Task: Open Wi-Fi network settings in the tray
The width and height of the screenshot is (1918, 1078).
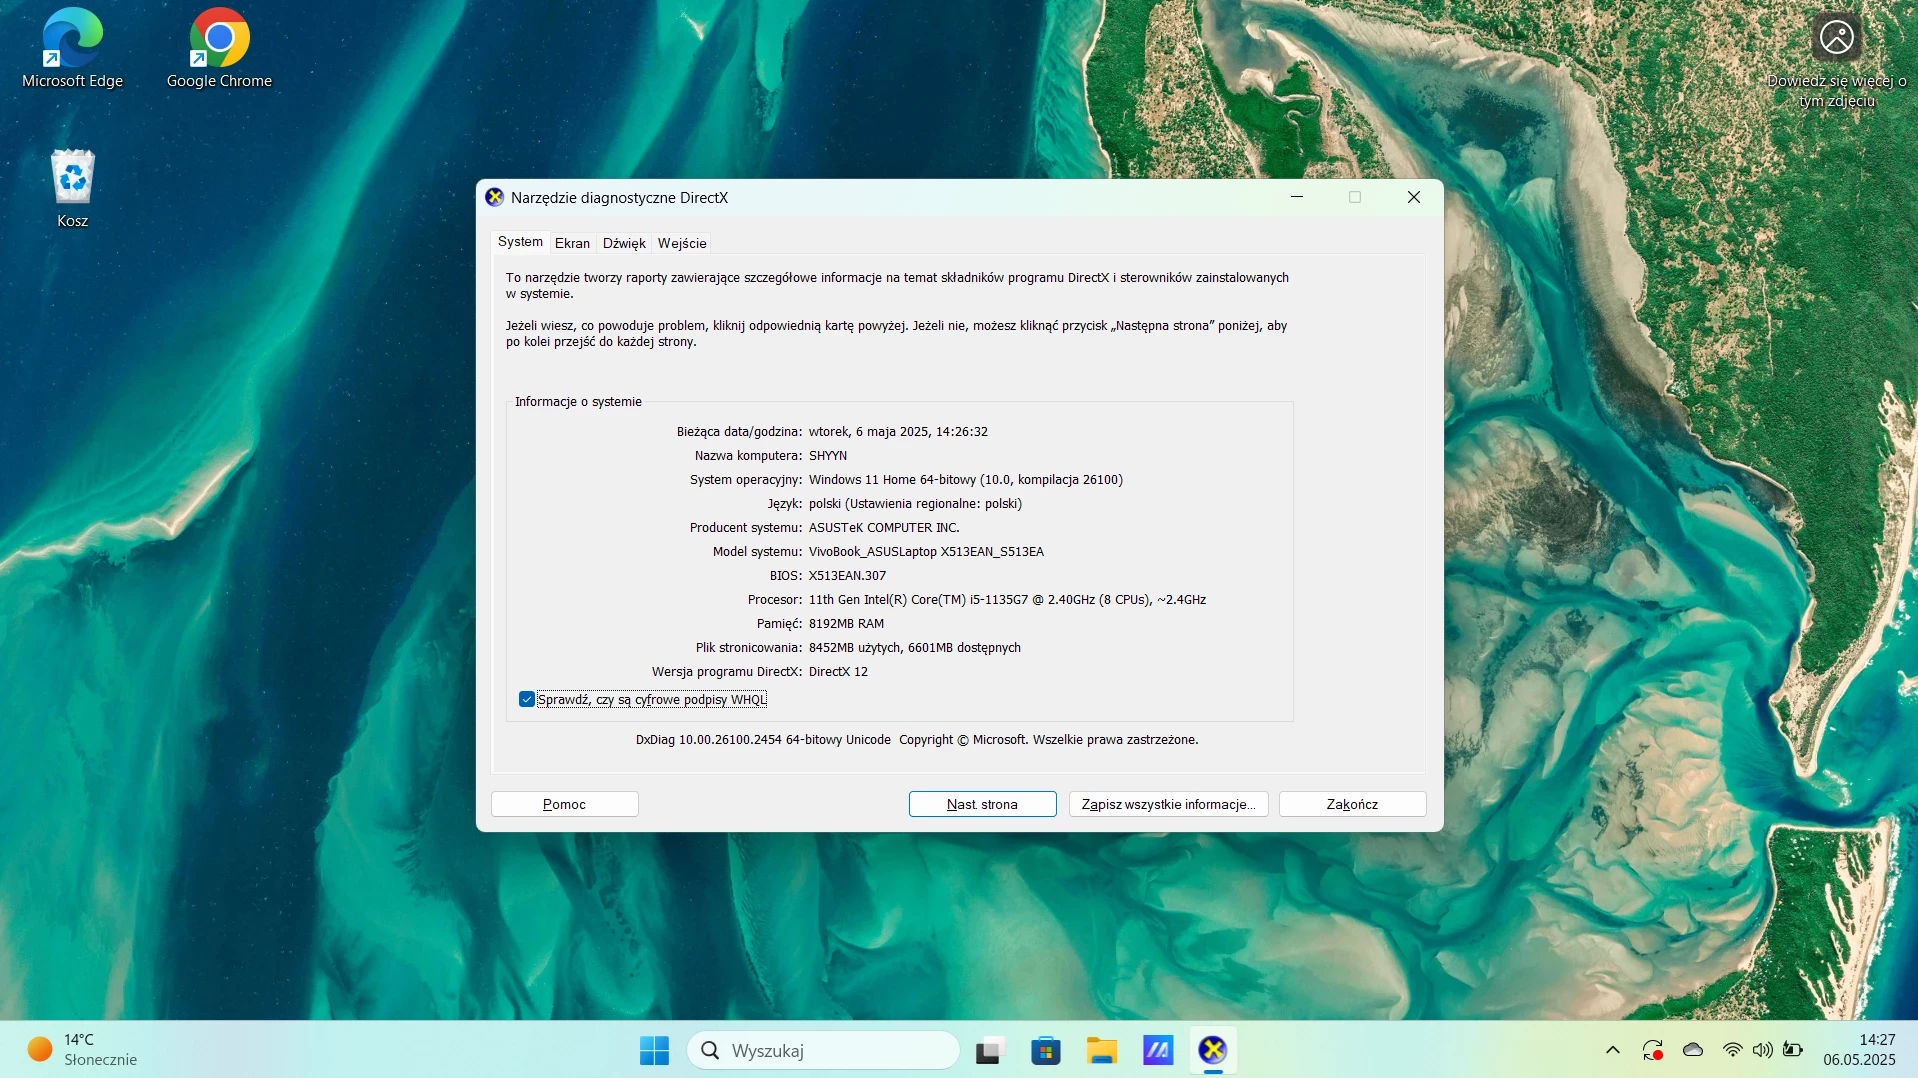Action: (x=1732, y=1050)
